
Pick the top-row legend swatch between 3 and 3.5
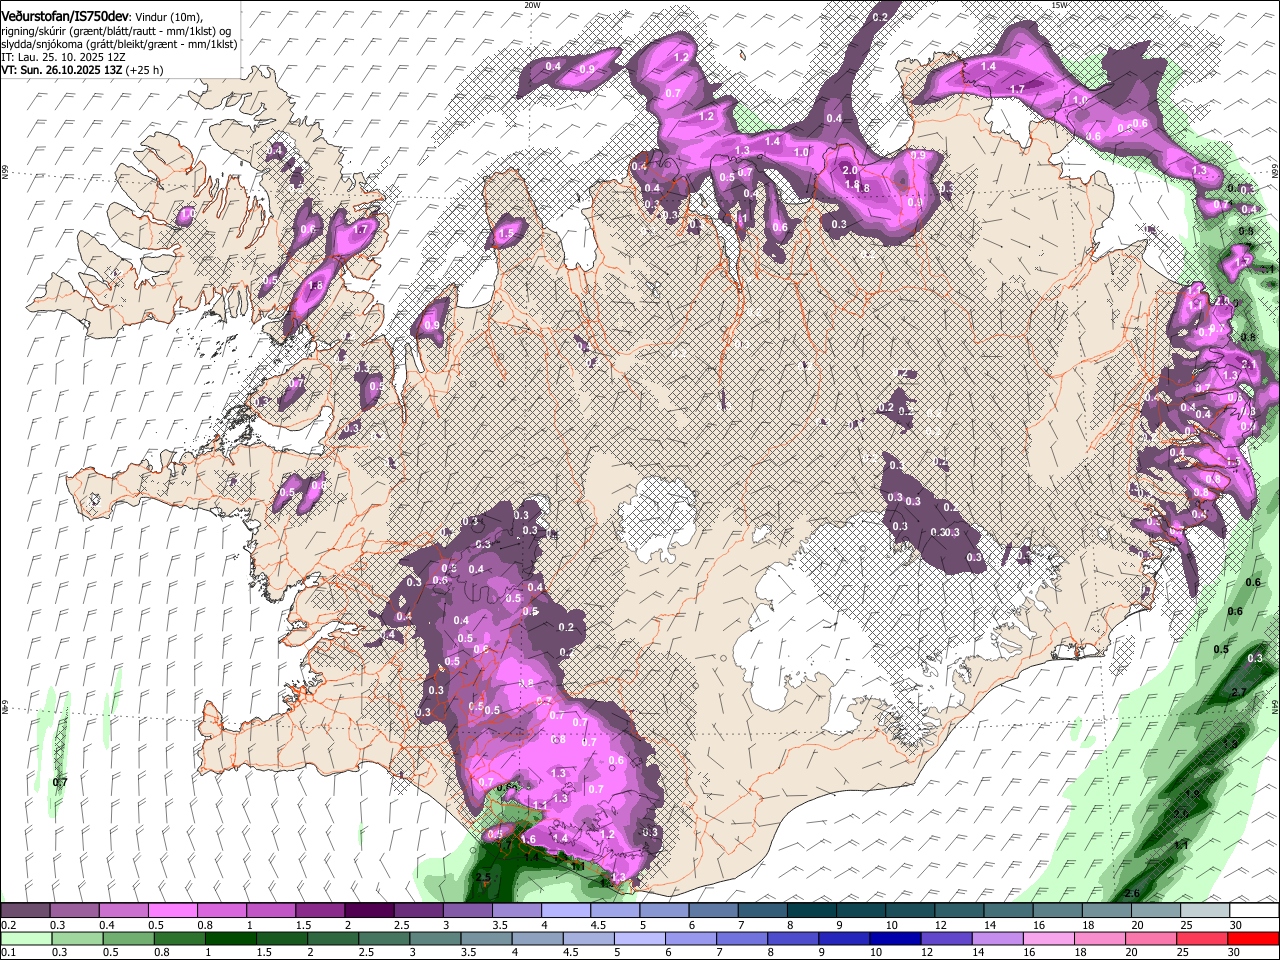click(468, 911)
